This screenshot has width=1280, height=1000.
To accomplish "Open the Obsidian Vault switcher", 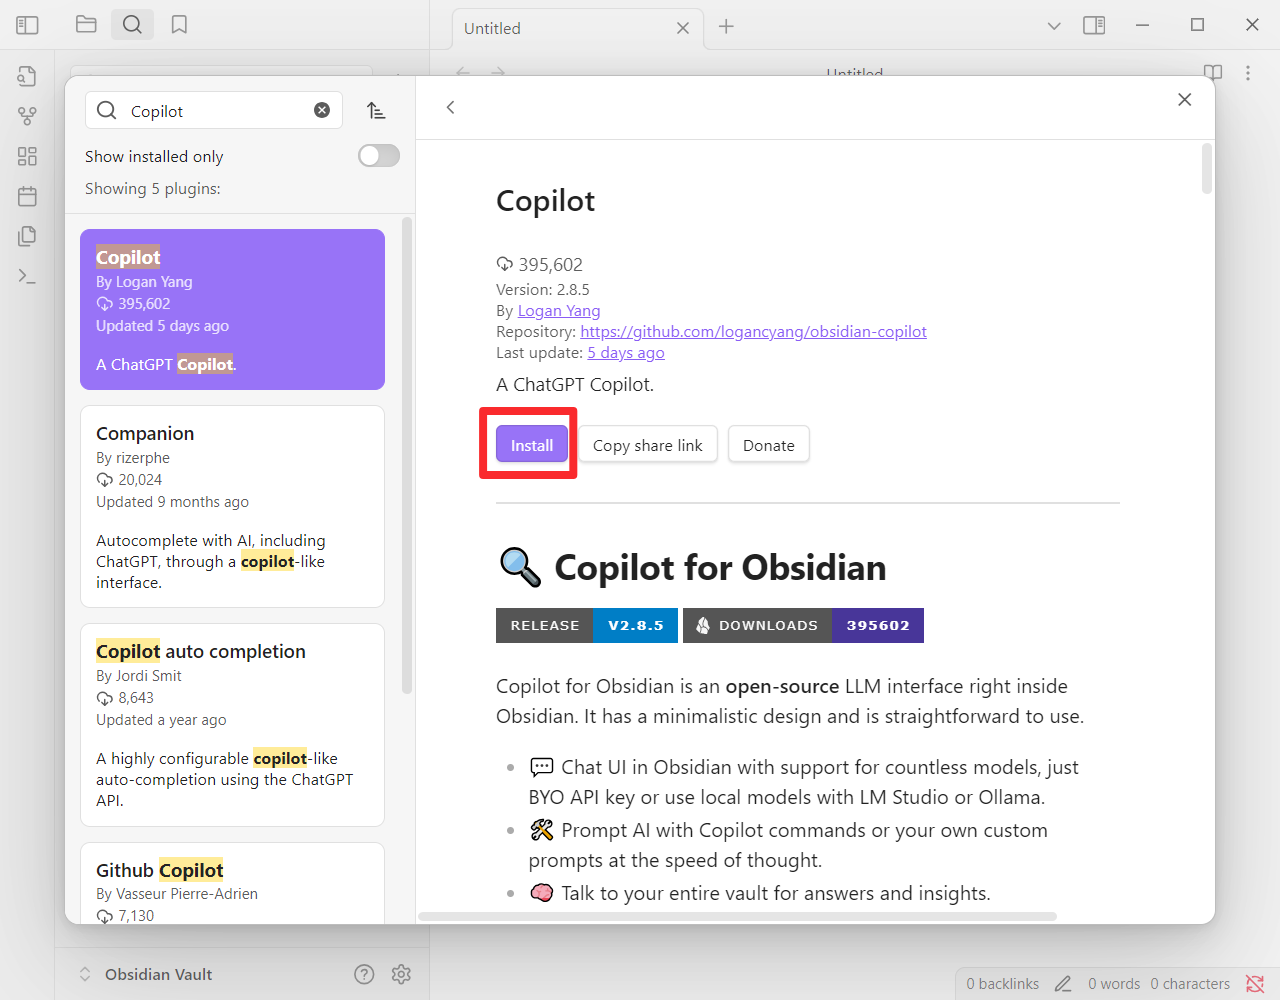I will (x=146, y=974).
